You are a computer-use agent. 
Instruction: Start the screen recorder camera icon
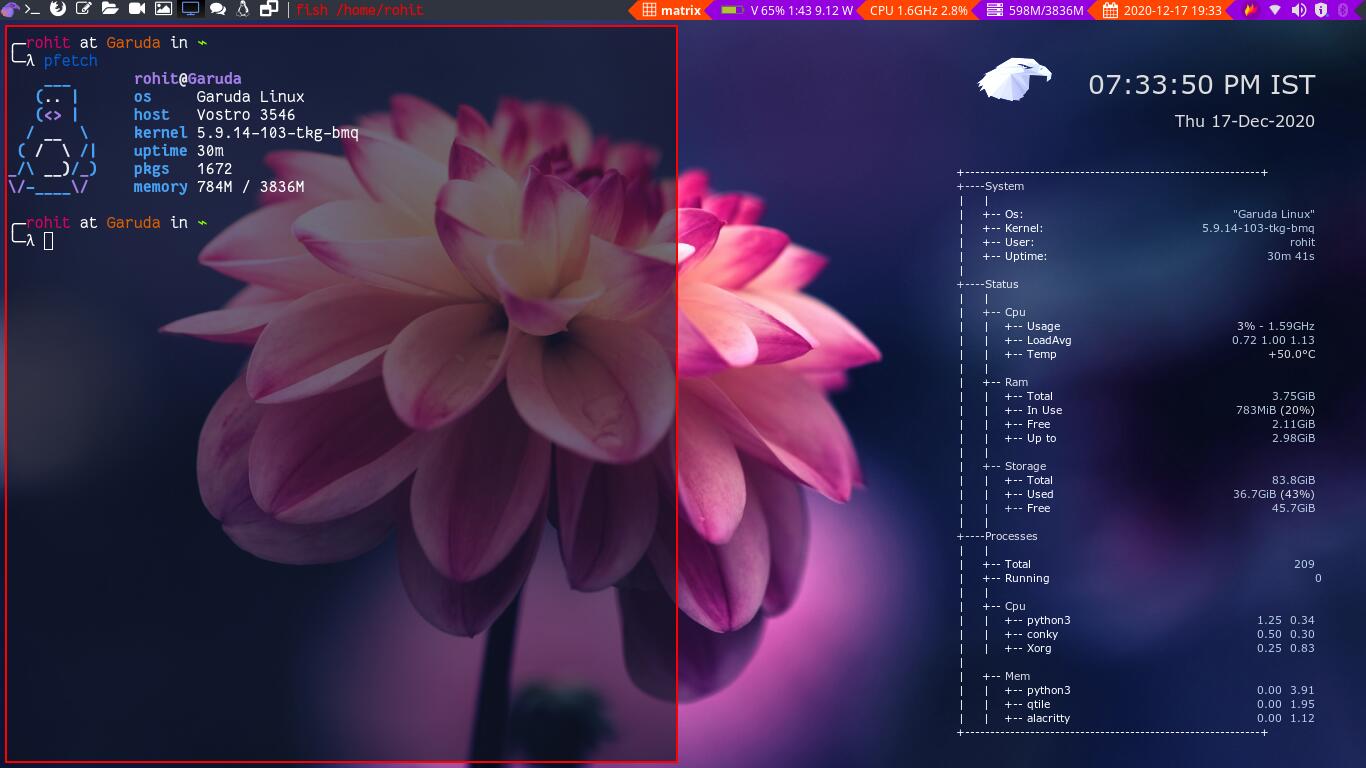[x=135, y=8]
